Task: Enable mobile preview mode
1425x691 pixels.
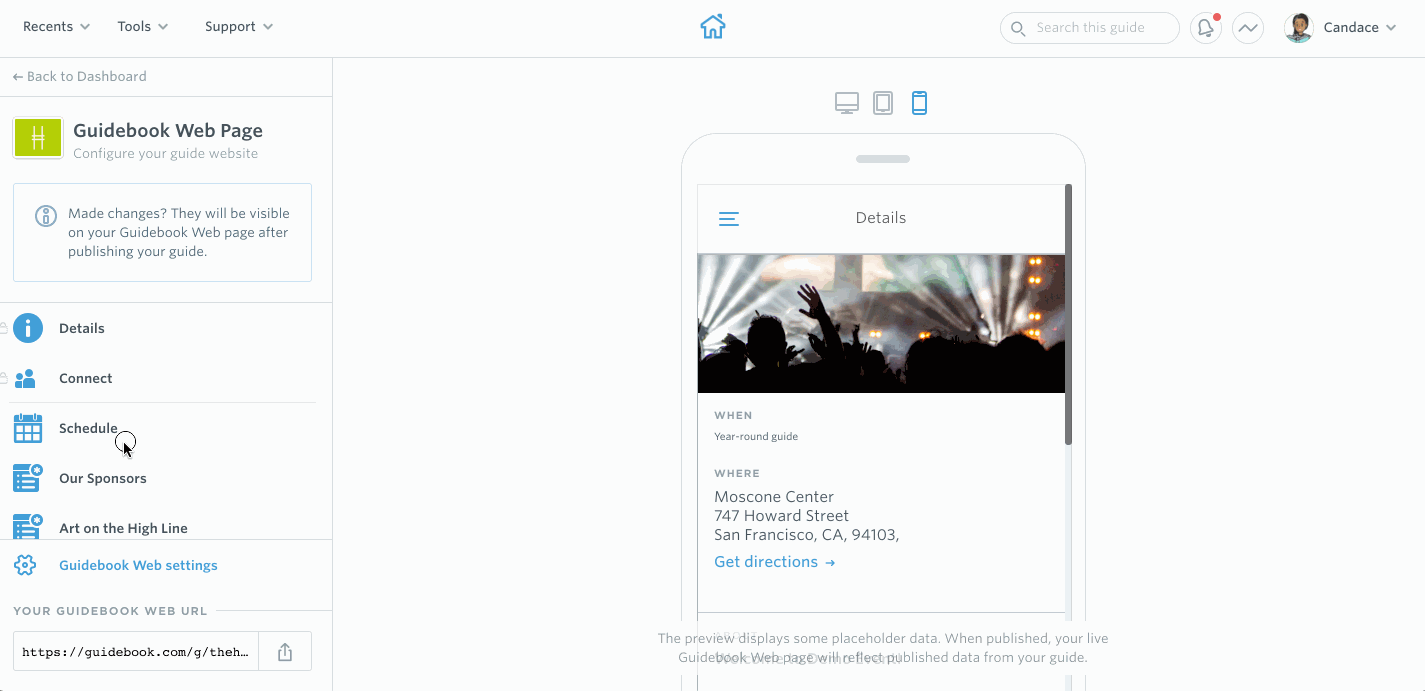Action: (x=919, y=102)
